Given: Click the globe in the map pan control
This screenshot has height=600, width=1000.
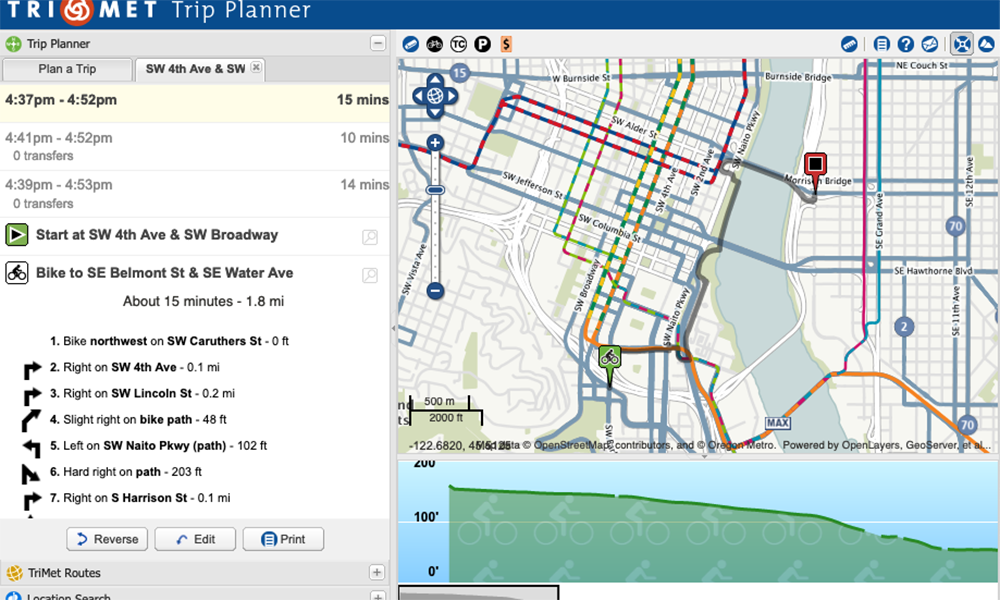Looking at the screenshot, I should pos(435,96).
